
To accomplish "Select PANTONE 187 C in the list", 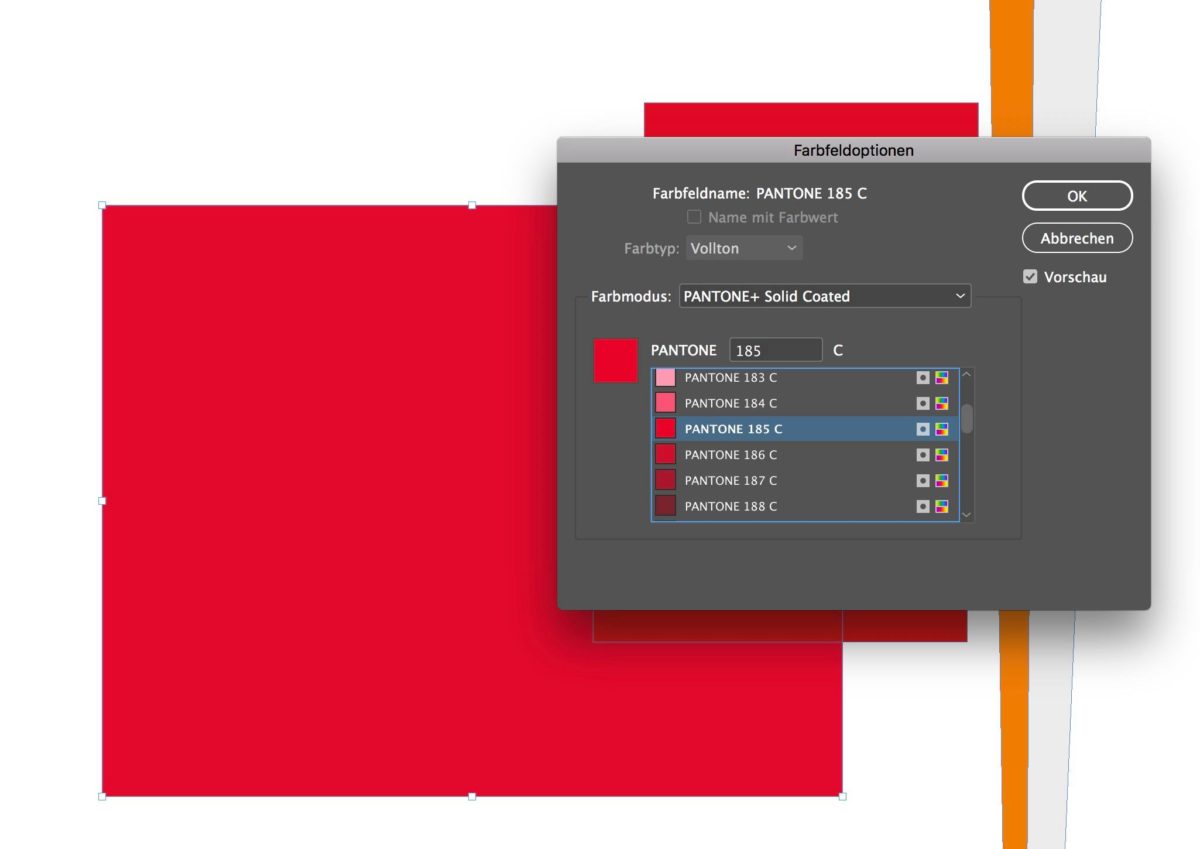I will [730, 481].
